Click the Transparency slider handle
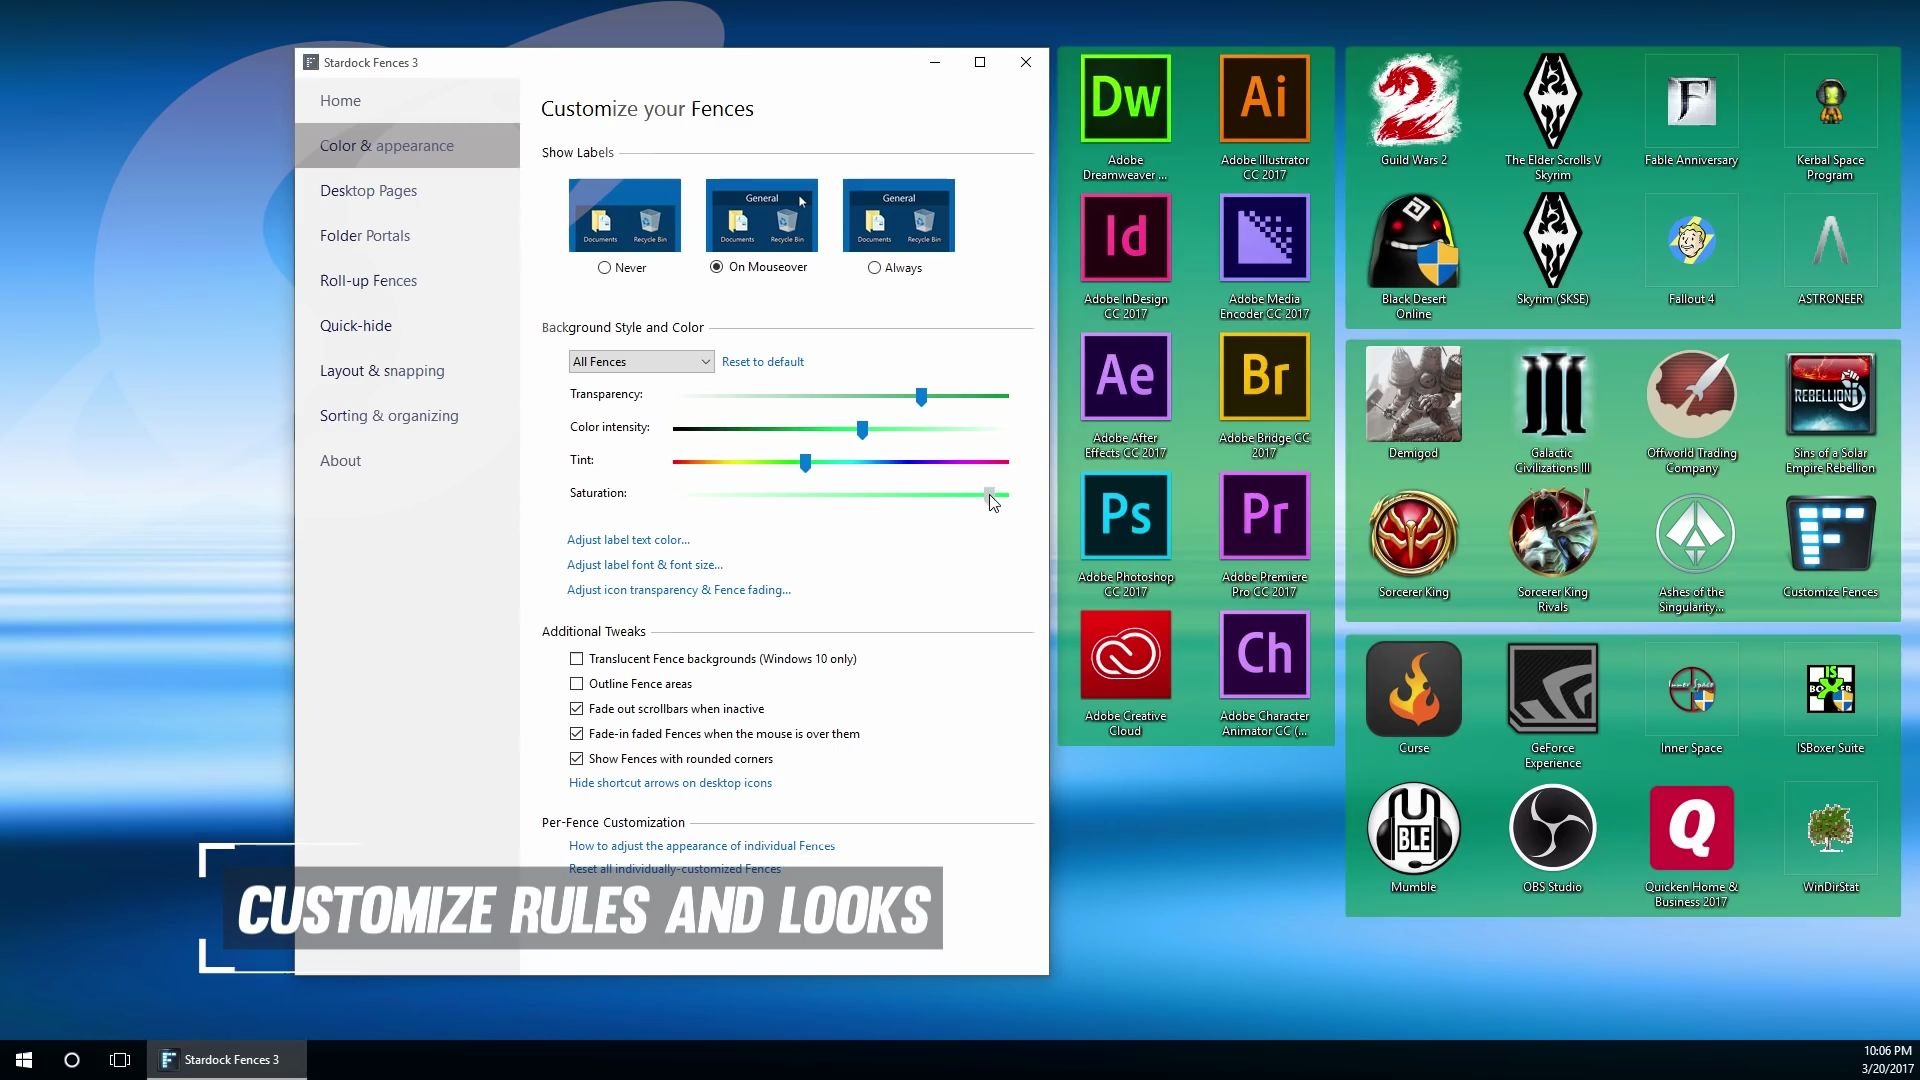 [x=921, y=397]
